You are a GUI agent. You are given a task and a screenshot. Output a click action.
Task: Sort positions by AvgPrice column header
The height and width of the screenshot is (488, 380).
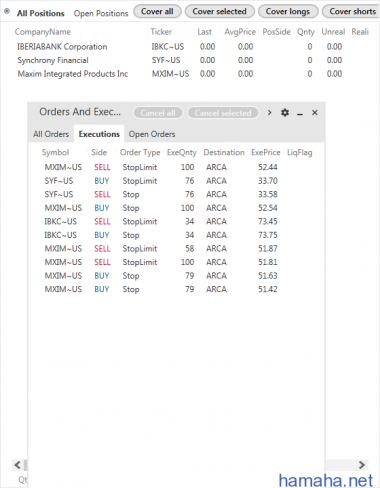point(240,32)
